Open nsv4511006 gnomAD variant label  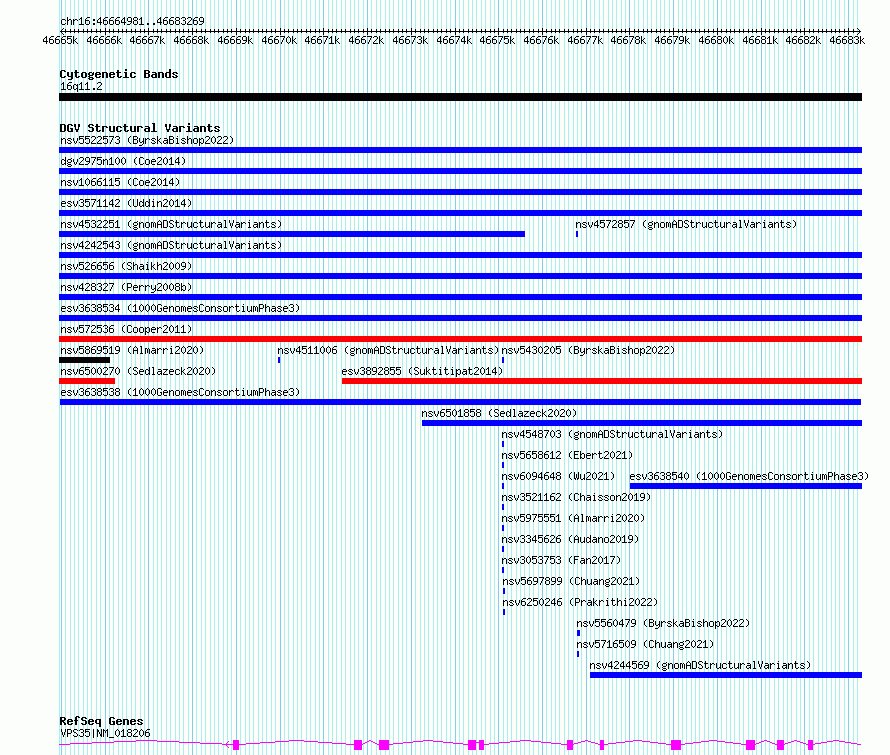[x=388, y=350]
